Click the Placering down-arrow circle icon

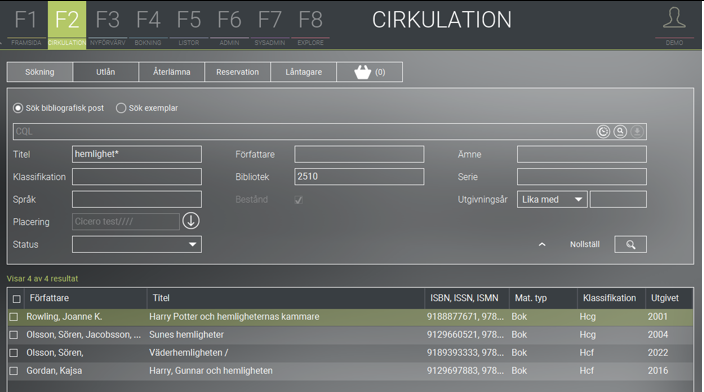pos(191,221)
